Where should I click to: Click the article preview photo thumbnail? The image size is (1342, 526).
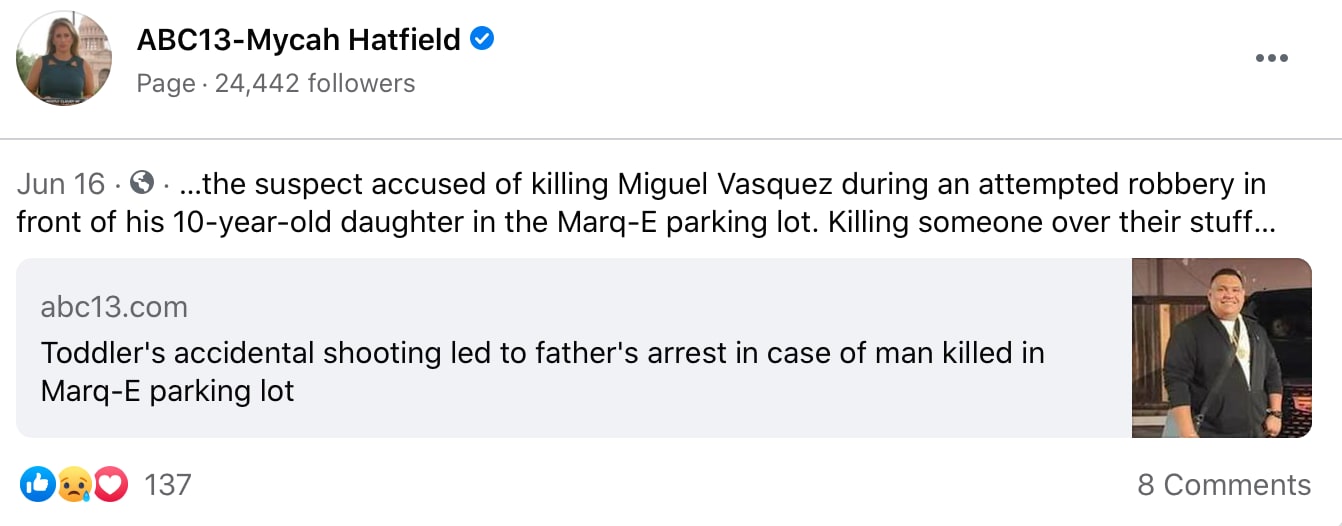tap(1221, 347)
